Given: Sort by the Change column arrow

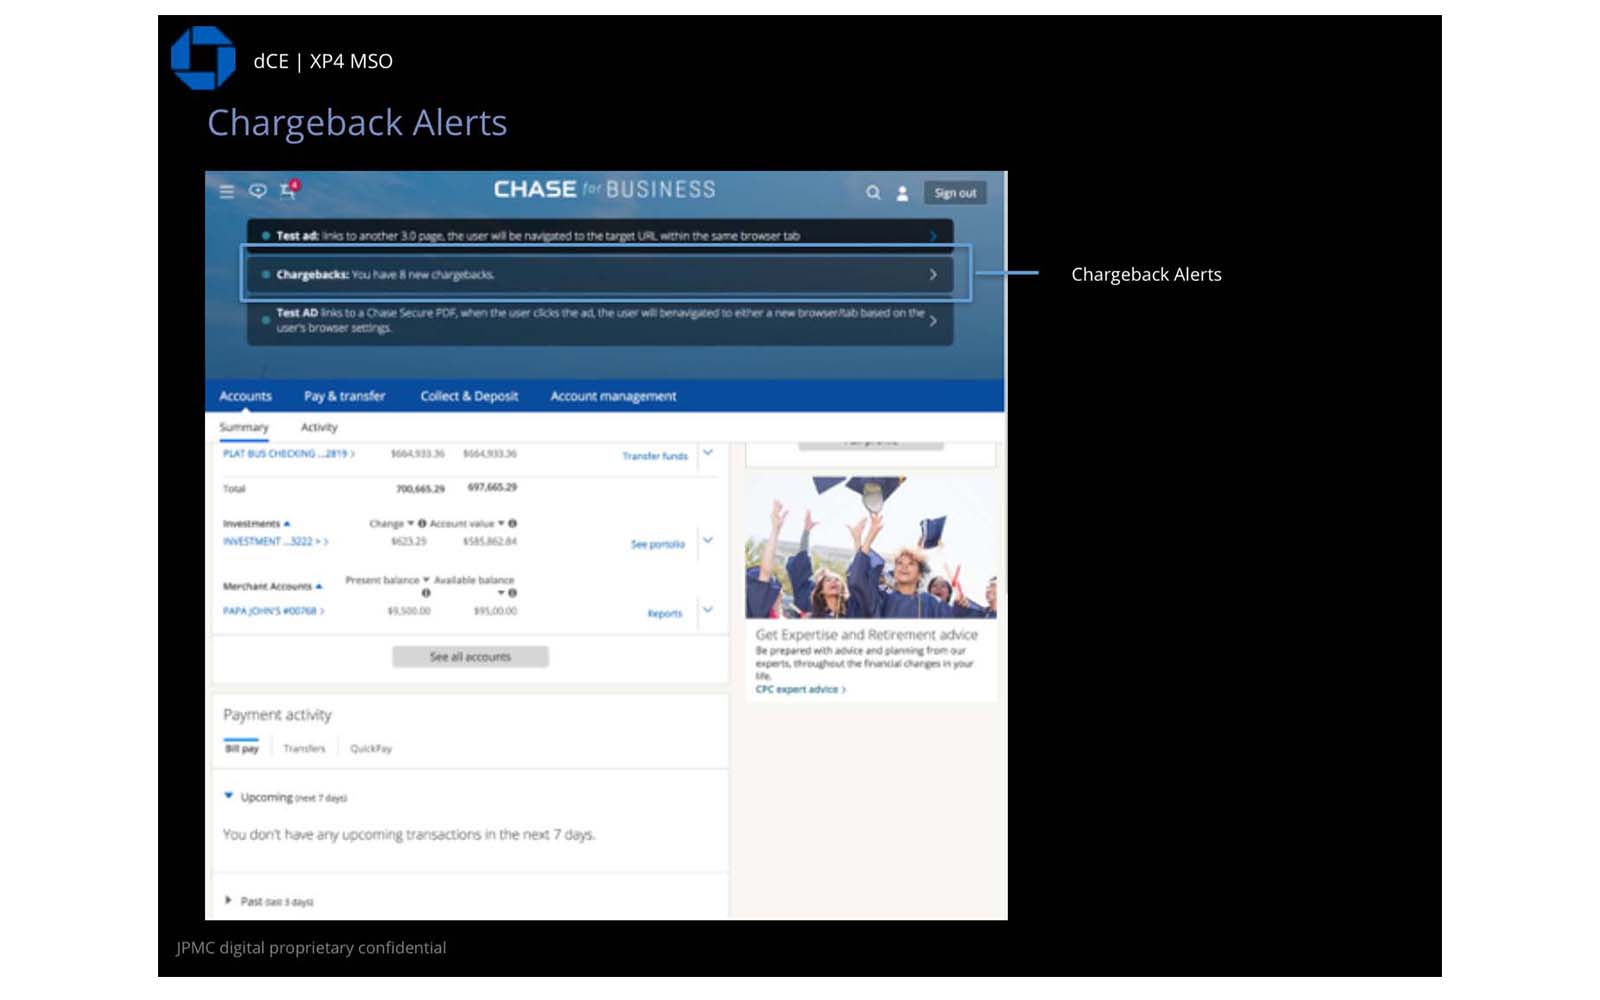Looking at the screenshot, I should 410,523.
